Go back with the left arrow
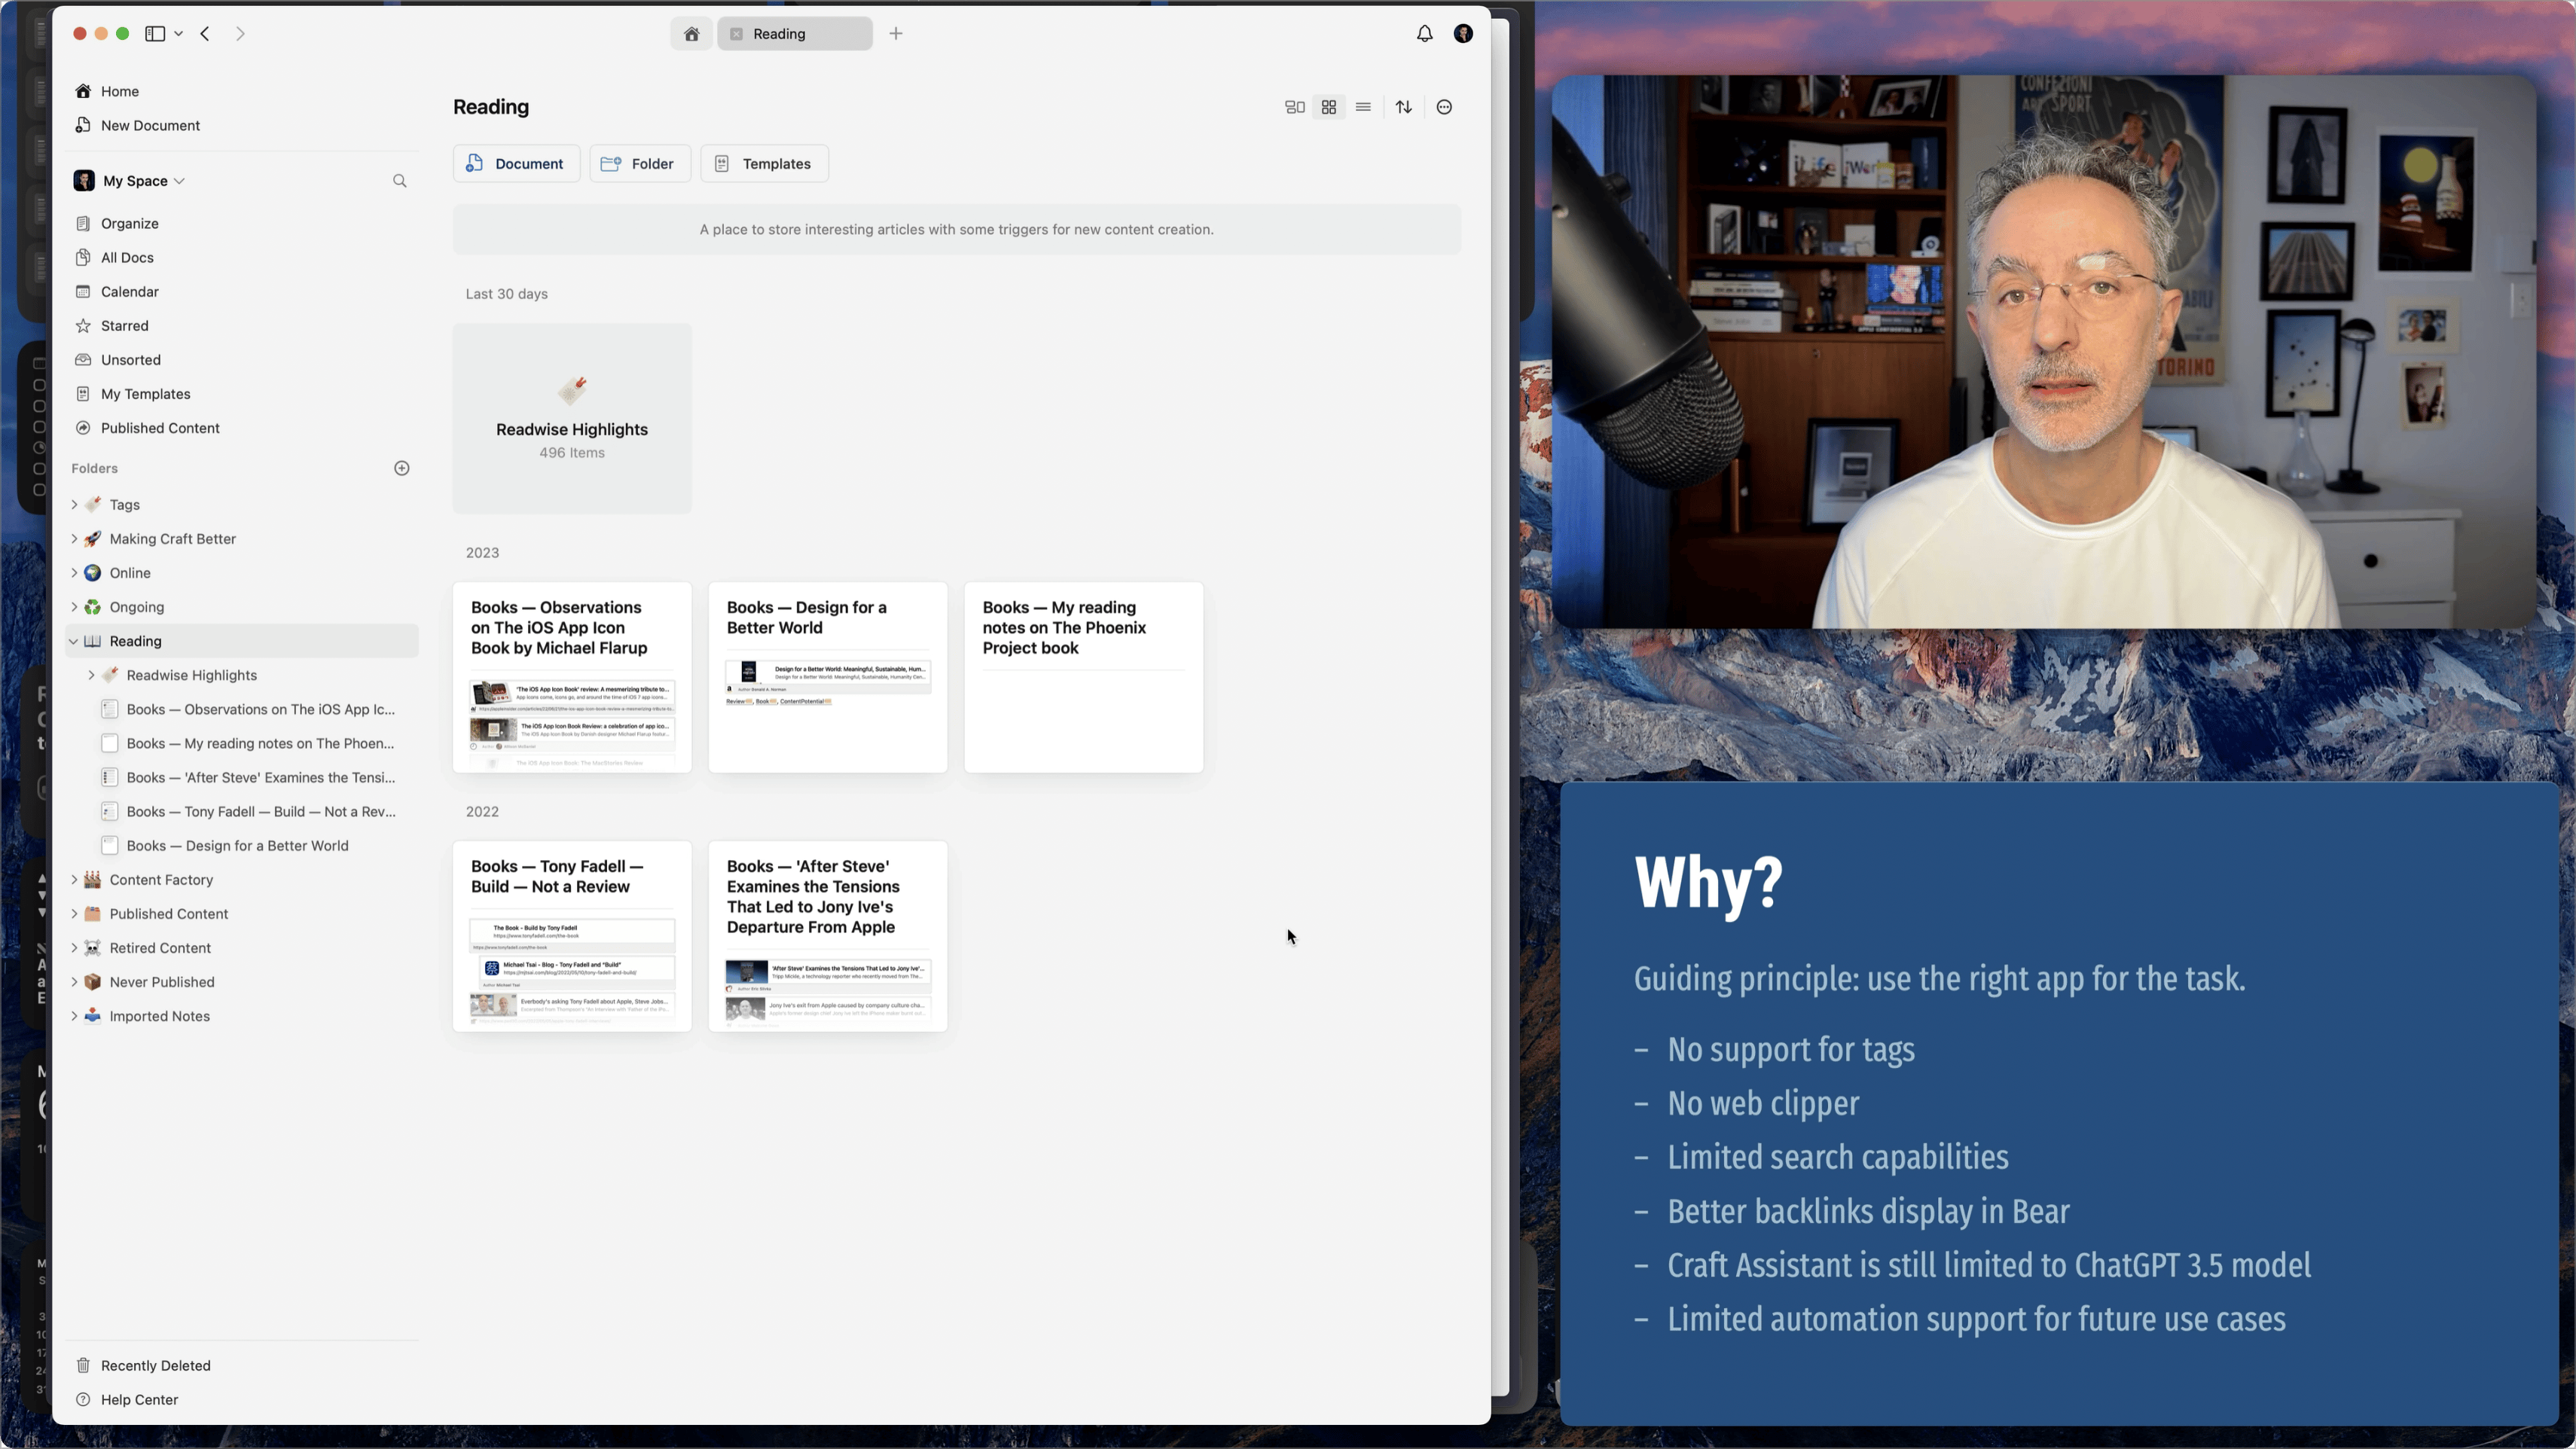2576x1449 pixels. pyautogui.click(x=205, y=34)
